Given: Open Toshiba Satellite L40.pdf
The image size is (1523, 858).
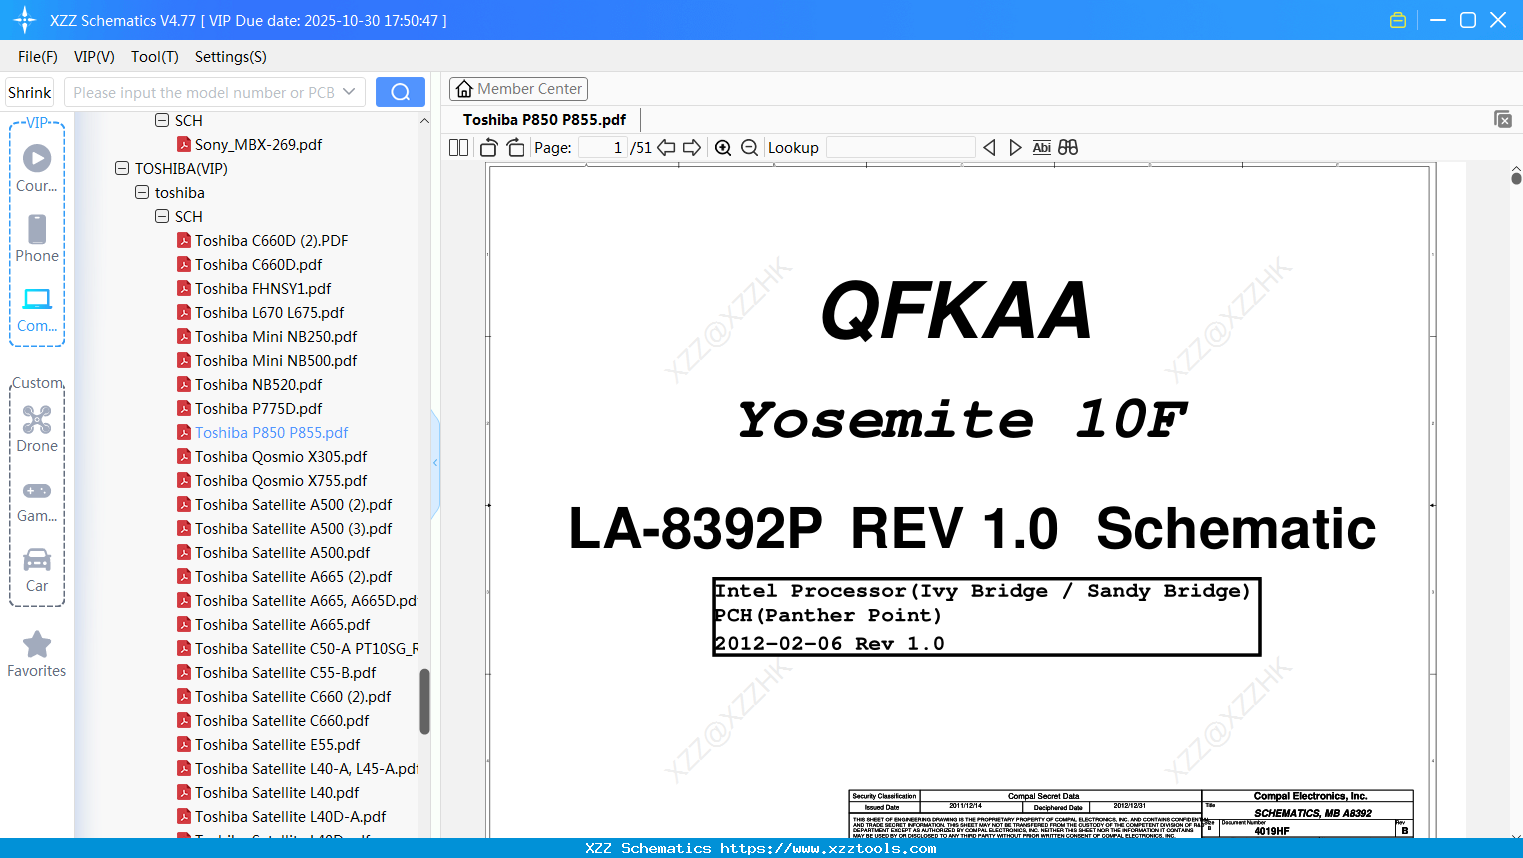Looking at the screenshot, I should tap(277, 793).
